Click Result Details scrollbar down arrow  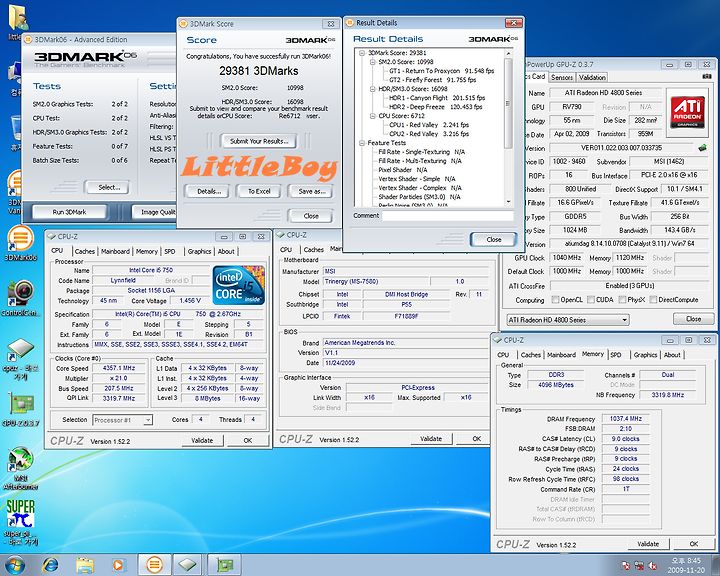[x=508, y=202]
